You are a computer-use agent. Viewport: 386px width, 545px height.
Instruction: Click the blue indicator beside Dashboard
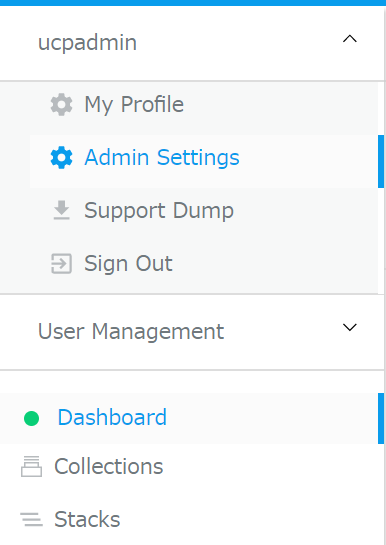381,418
